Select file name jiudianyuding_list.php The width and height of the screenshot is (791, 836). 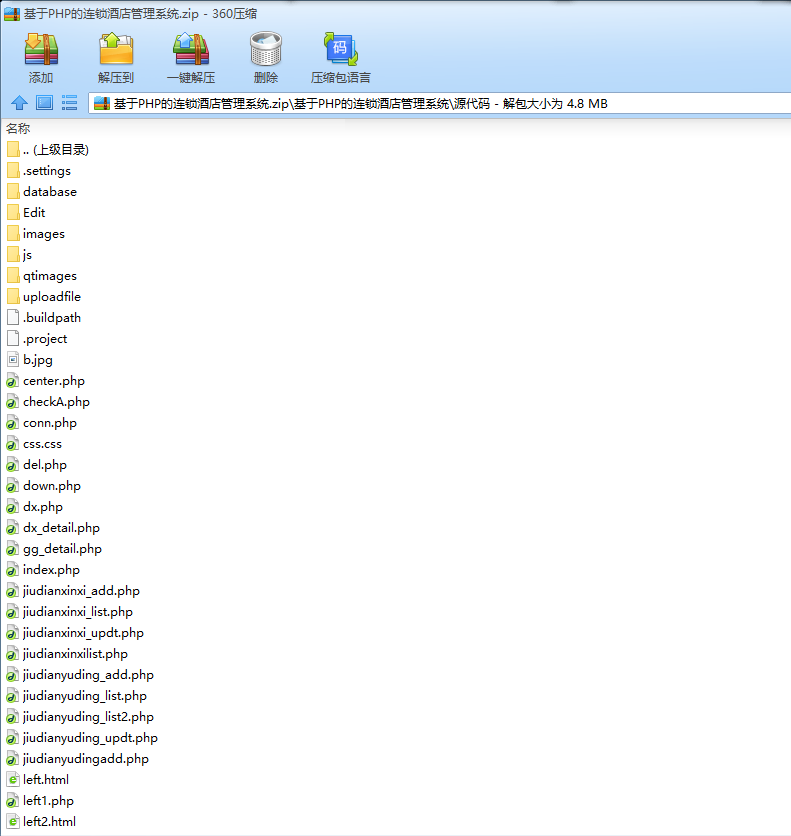85,696
